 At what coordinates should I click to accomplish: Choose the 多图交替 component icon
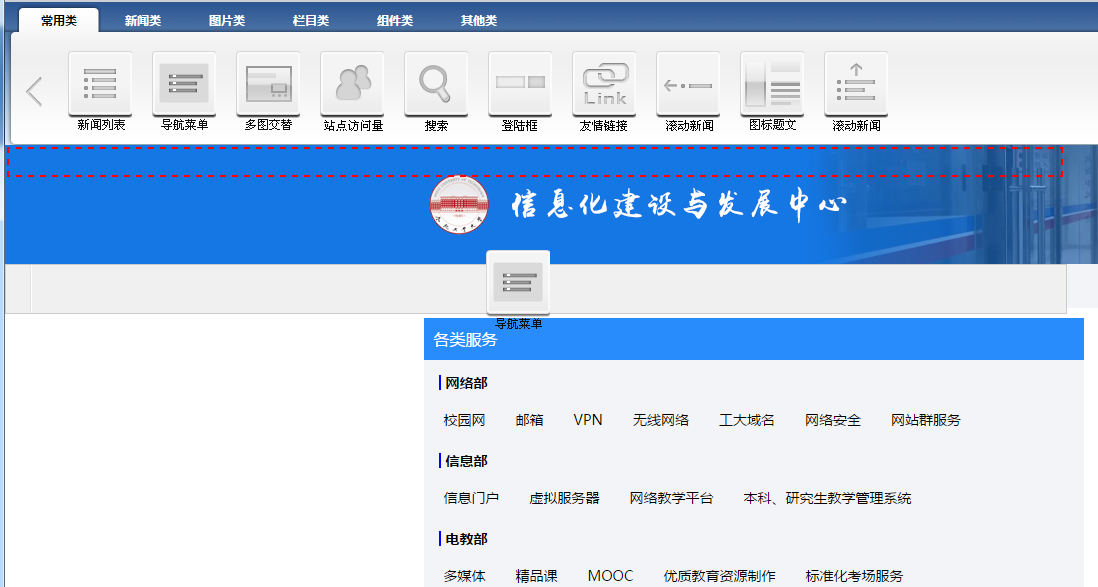tap(268, 84)
